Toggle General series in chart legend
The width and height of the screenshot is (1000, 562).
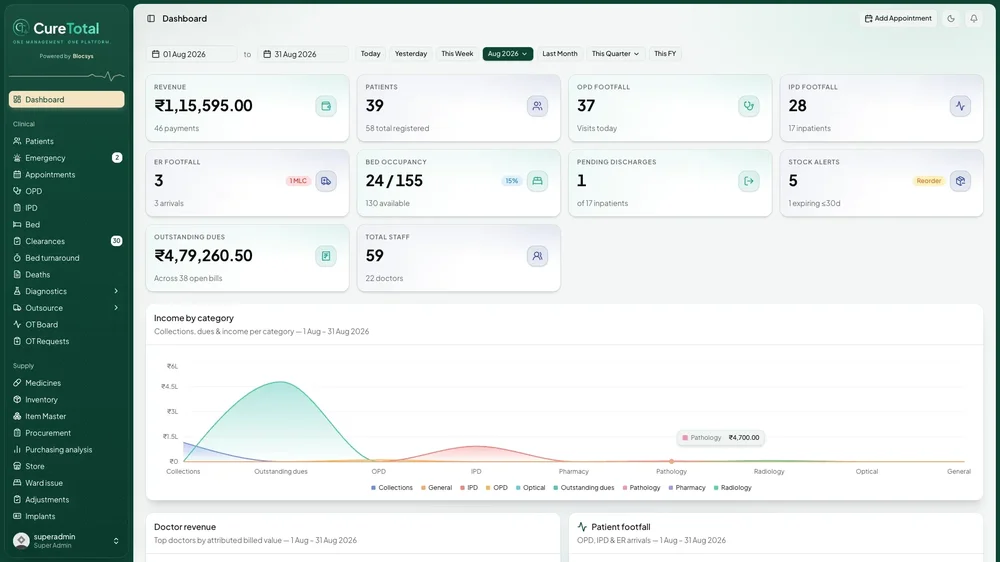436,488
